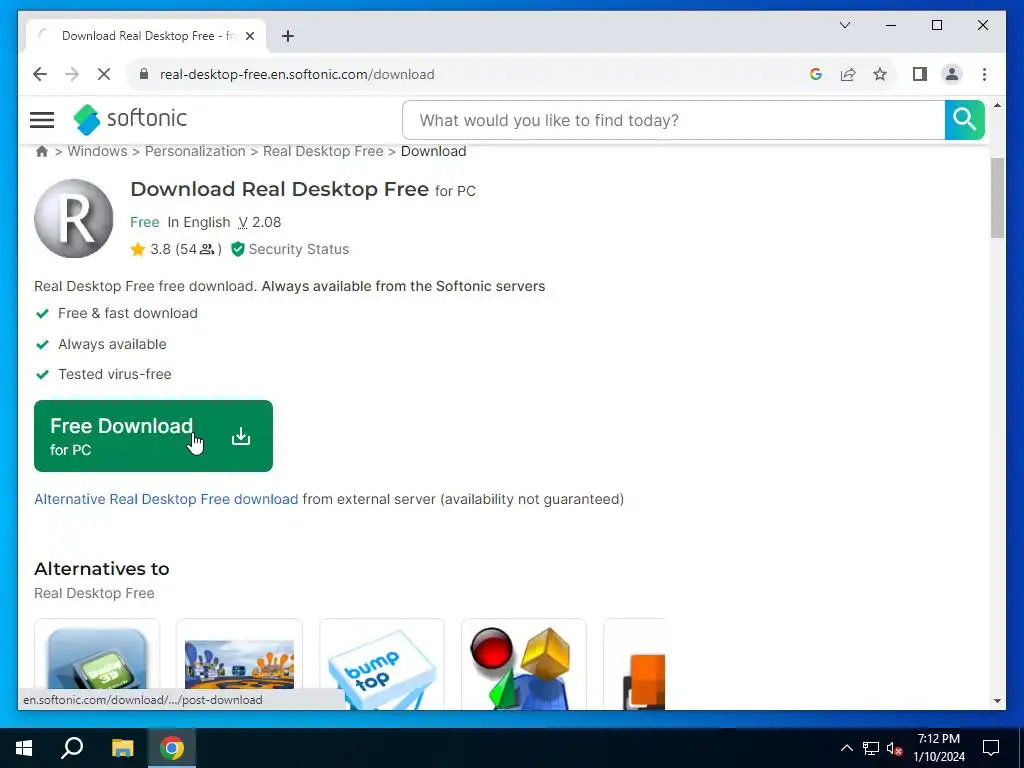Click the address bar URL

[x=297, y=74]
